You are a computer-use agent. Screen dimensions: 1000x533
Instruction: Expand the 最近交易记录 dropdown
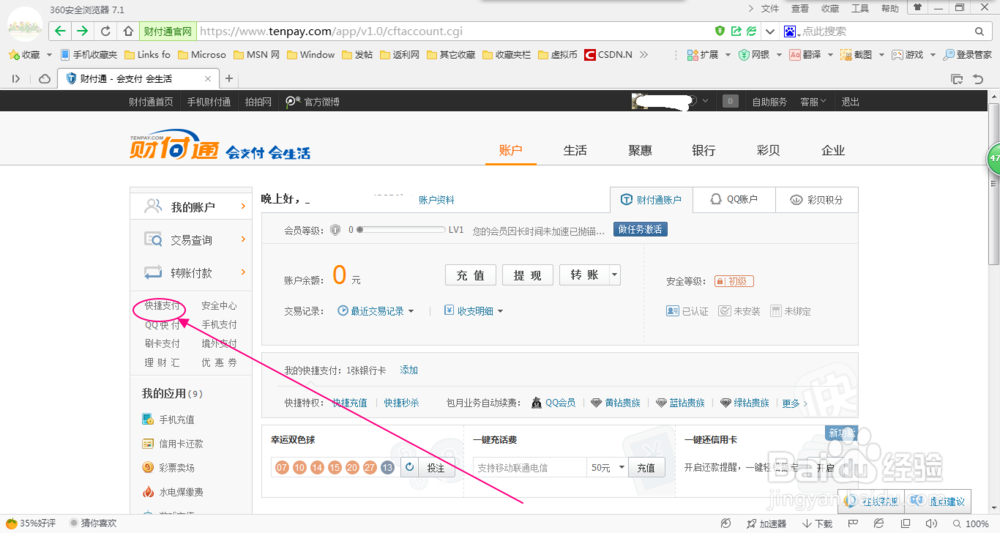[411, 311]
